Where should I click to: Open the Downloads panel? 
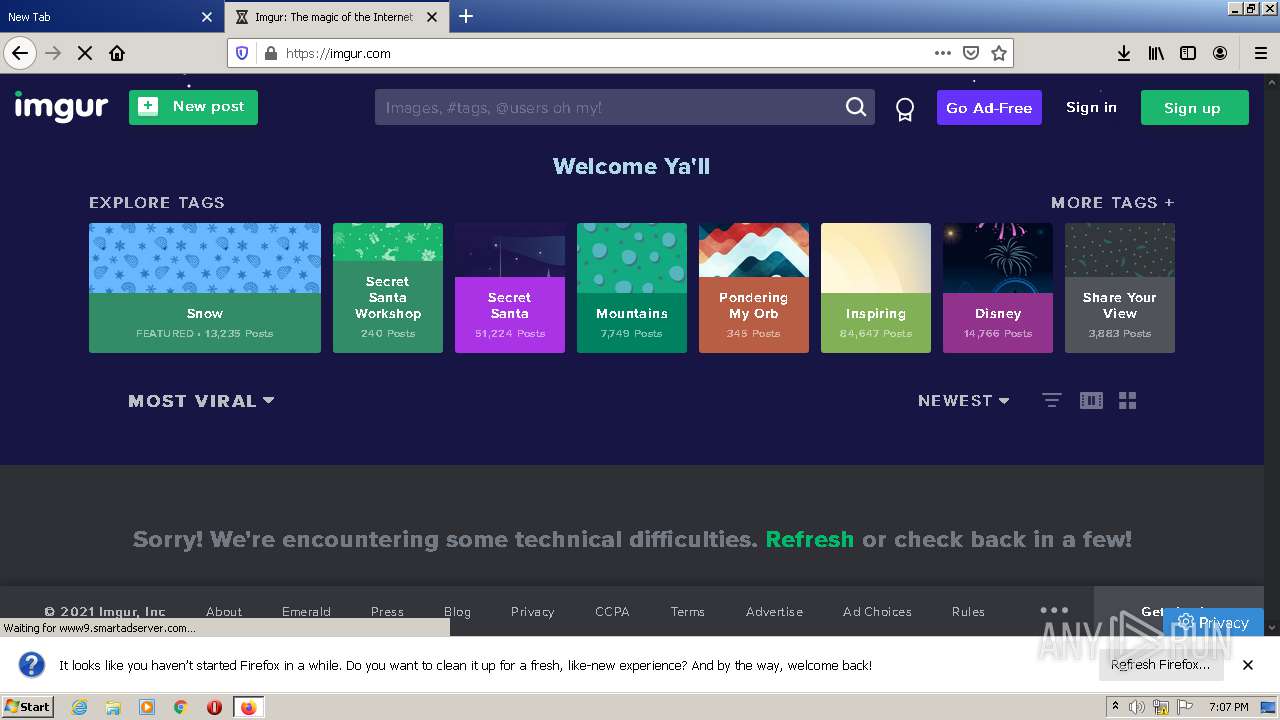[x=1124, y=53]
